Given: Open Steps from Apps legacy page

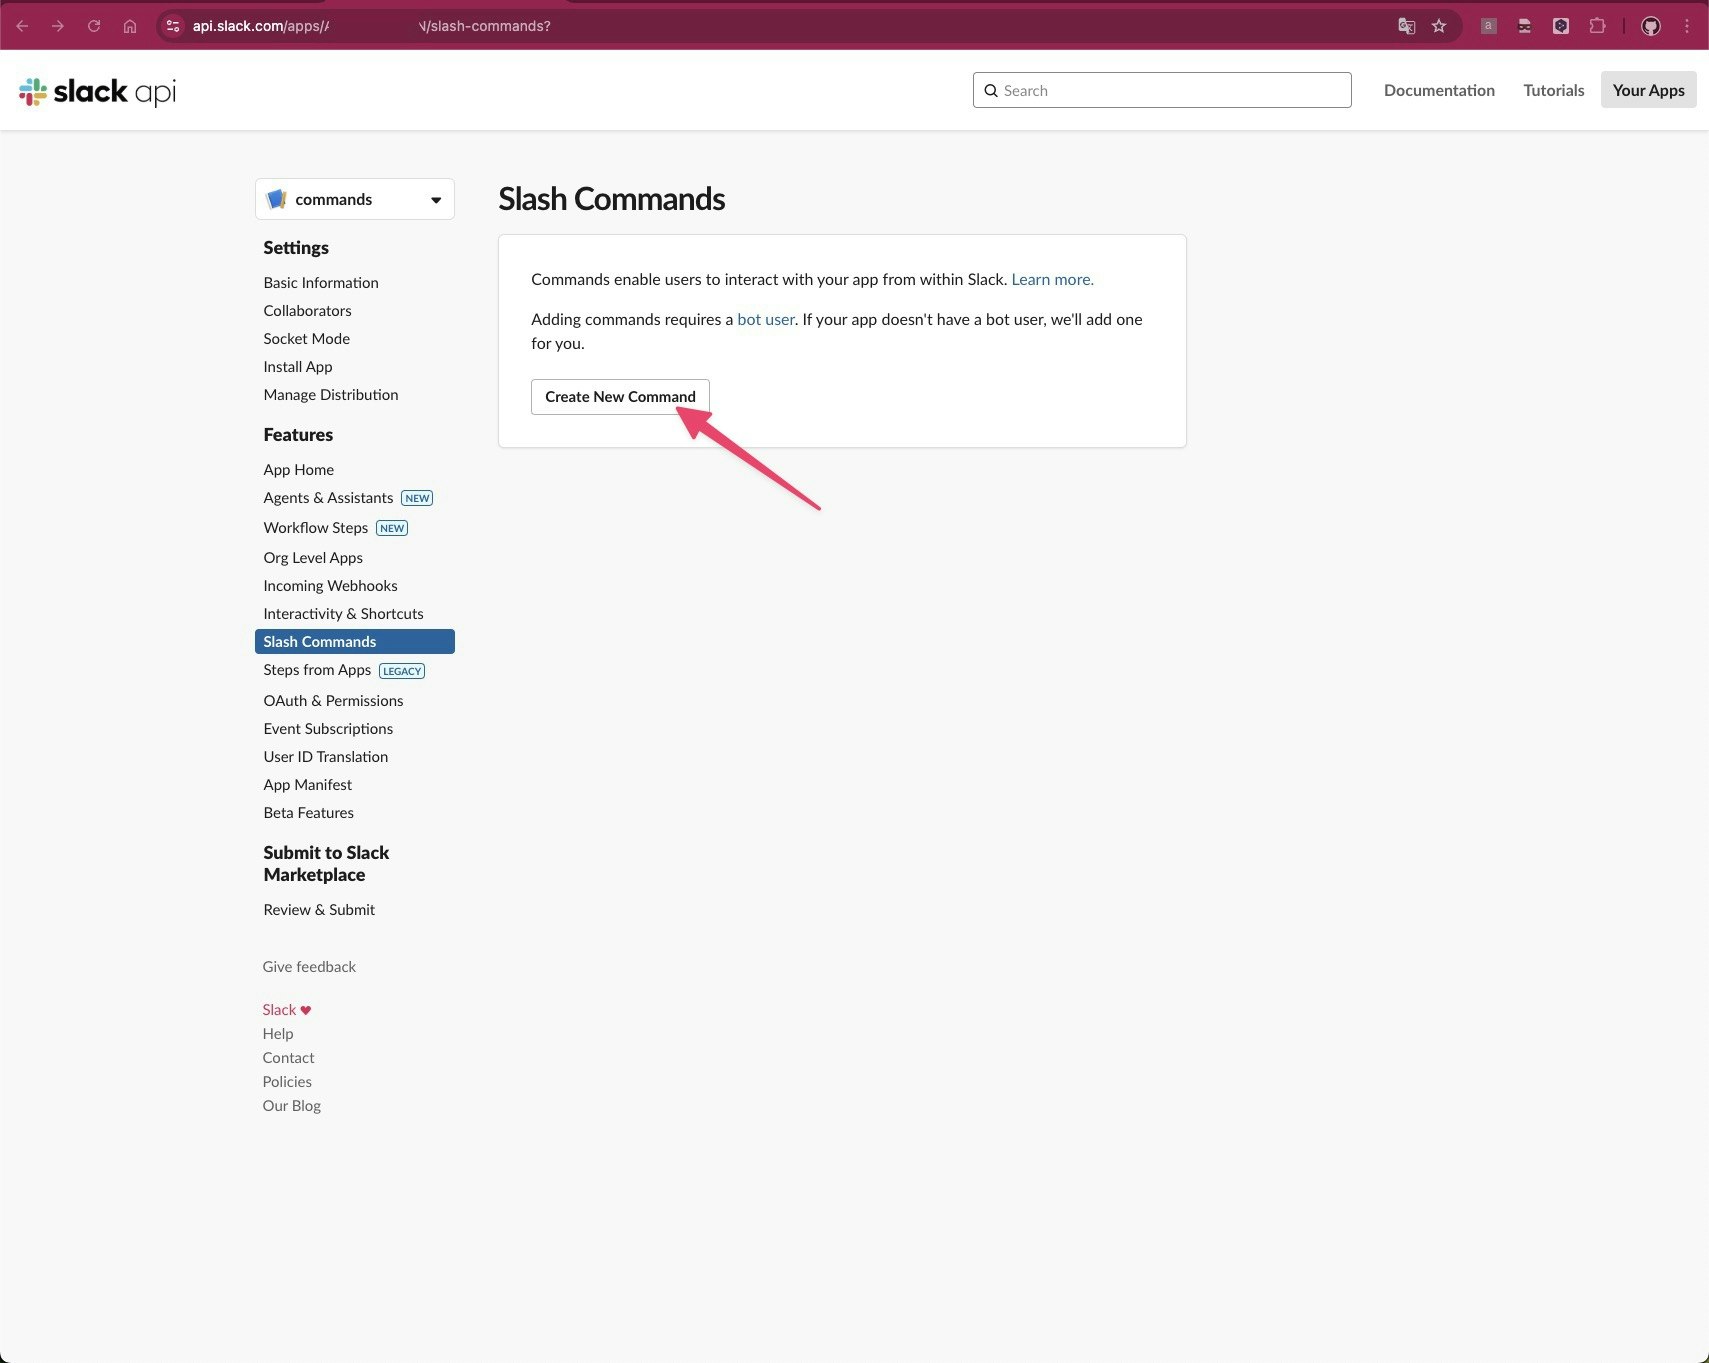Looking at the screenshot, I should pyautogui.click(x=317, y=670).
